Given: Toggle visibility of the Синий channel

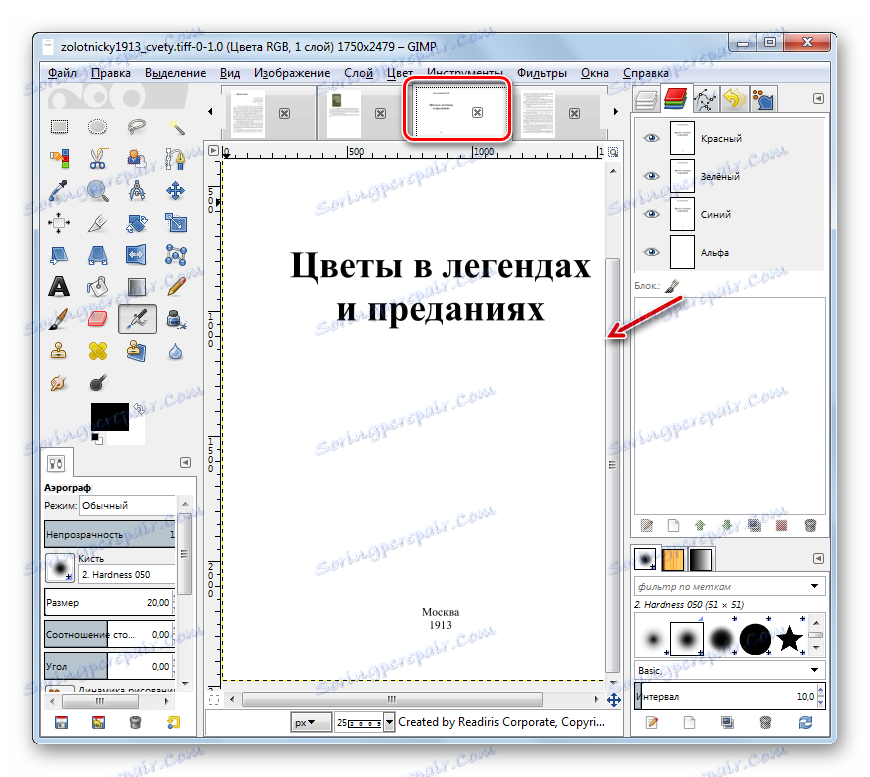Looking at the screenshot, I should (x=651, y=214).
